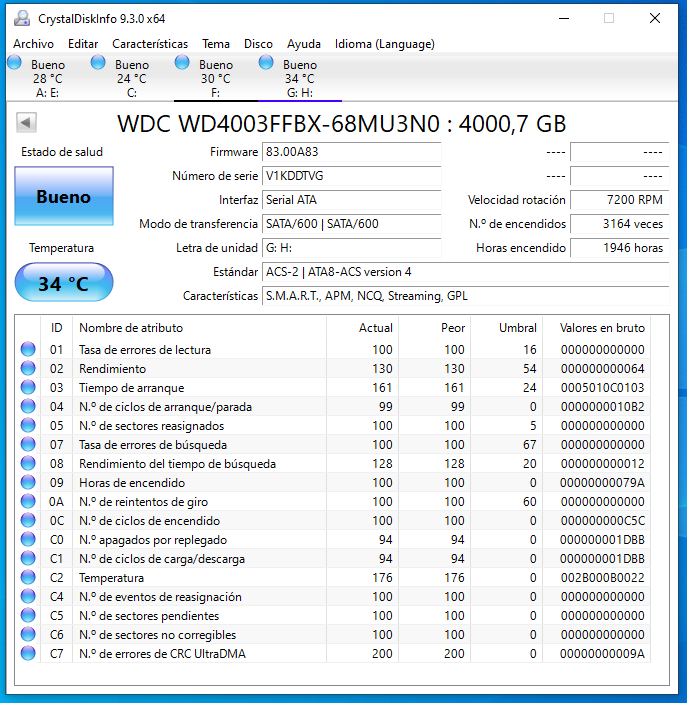Click raw value 0005010C0103
The height and width of the screenshot is (703, 687).
click(602, 387)
